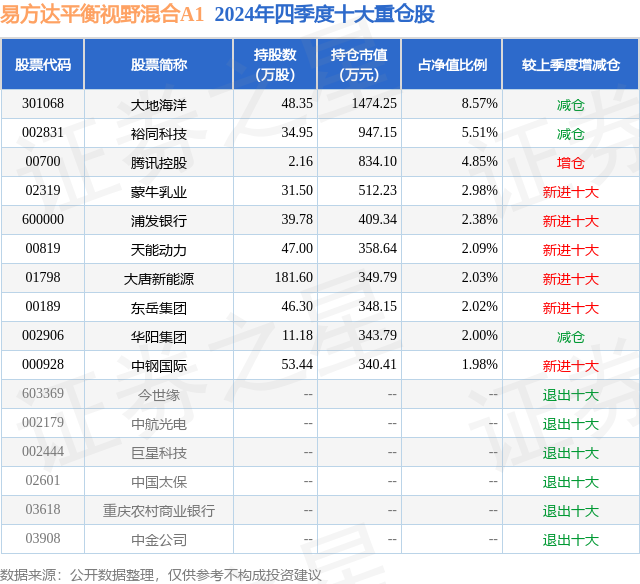Select the 持仓市值(万元) column header
Viewport: 640px width, 584px height.
359,64
